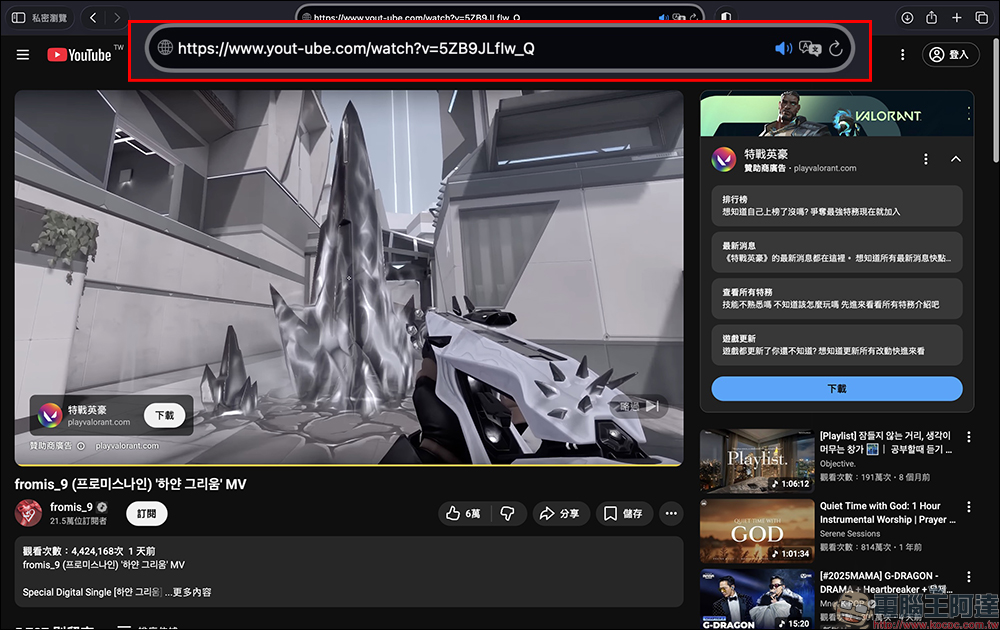
Task: Click the translate icon in the address bar
Action: [x=810, y=47]
